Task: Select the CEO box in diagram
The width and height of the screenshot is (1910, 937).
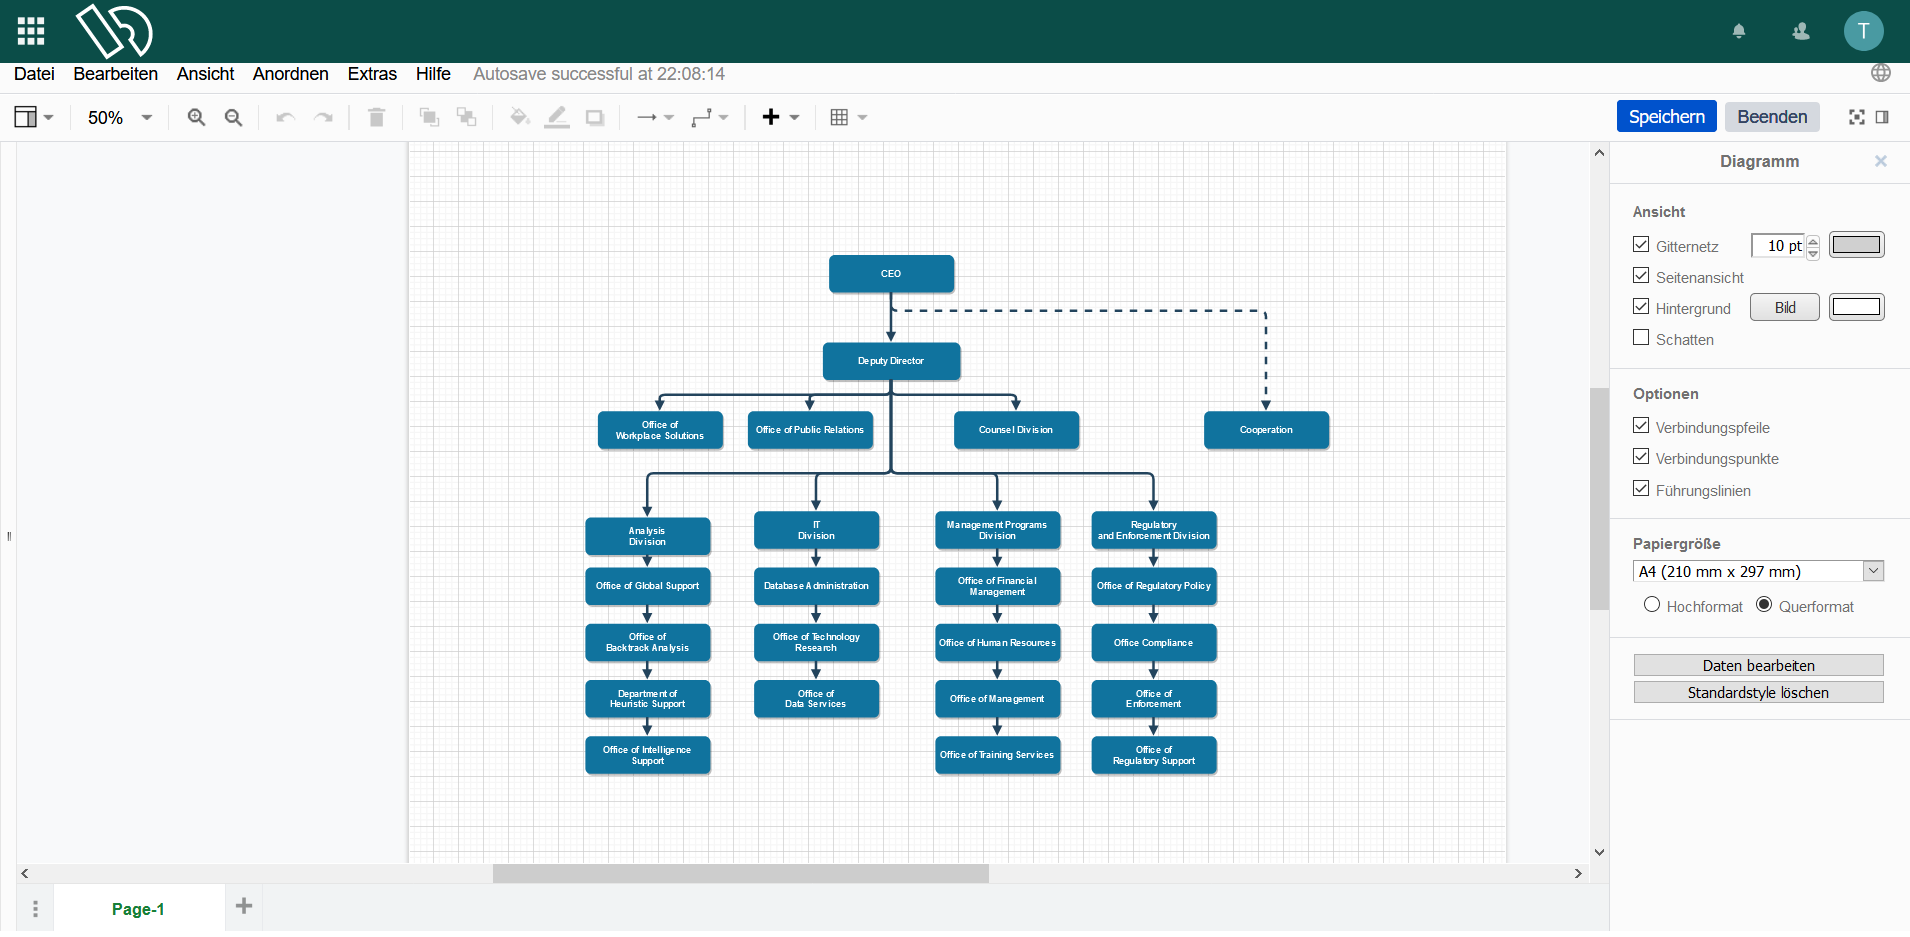Action: (891, 273)
